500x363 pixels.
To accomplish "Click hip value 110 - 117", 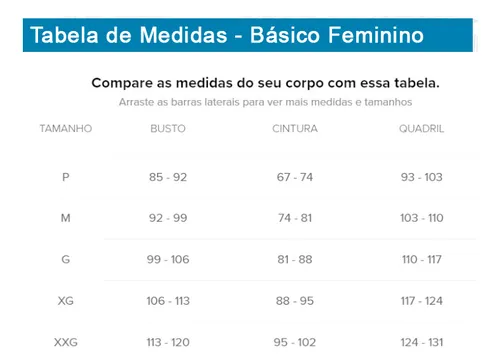I will pyautogui.click(x=422, y=259).
